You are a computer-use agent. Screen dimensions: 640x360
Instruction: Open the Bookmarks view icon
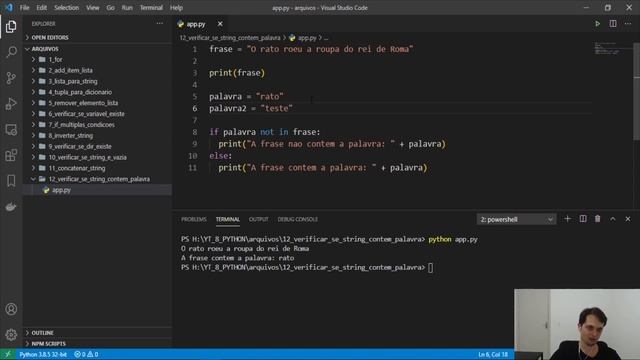click(x=11, y=181)
